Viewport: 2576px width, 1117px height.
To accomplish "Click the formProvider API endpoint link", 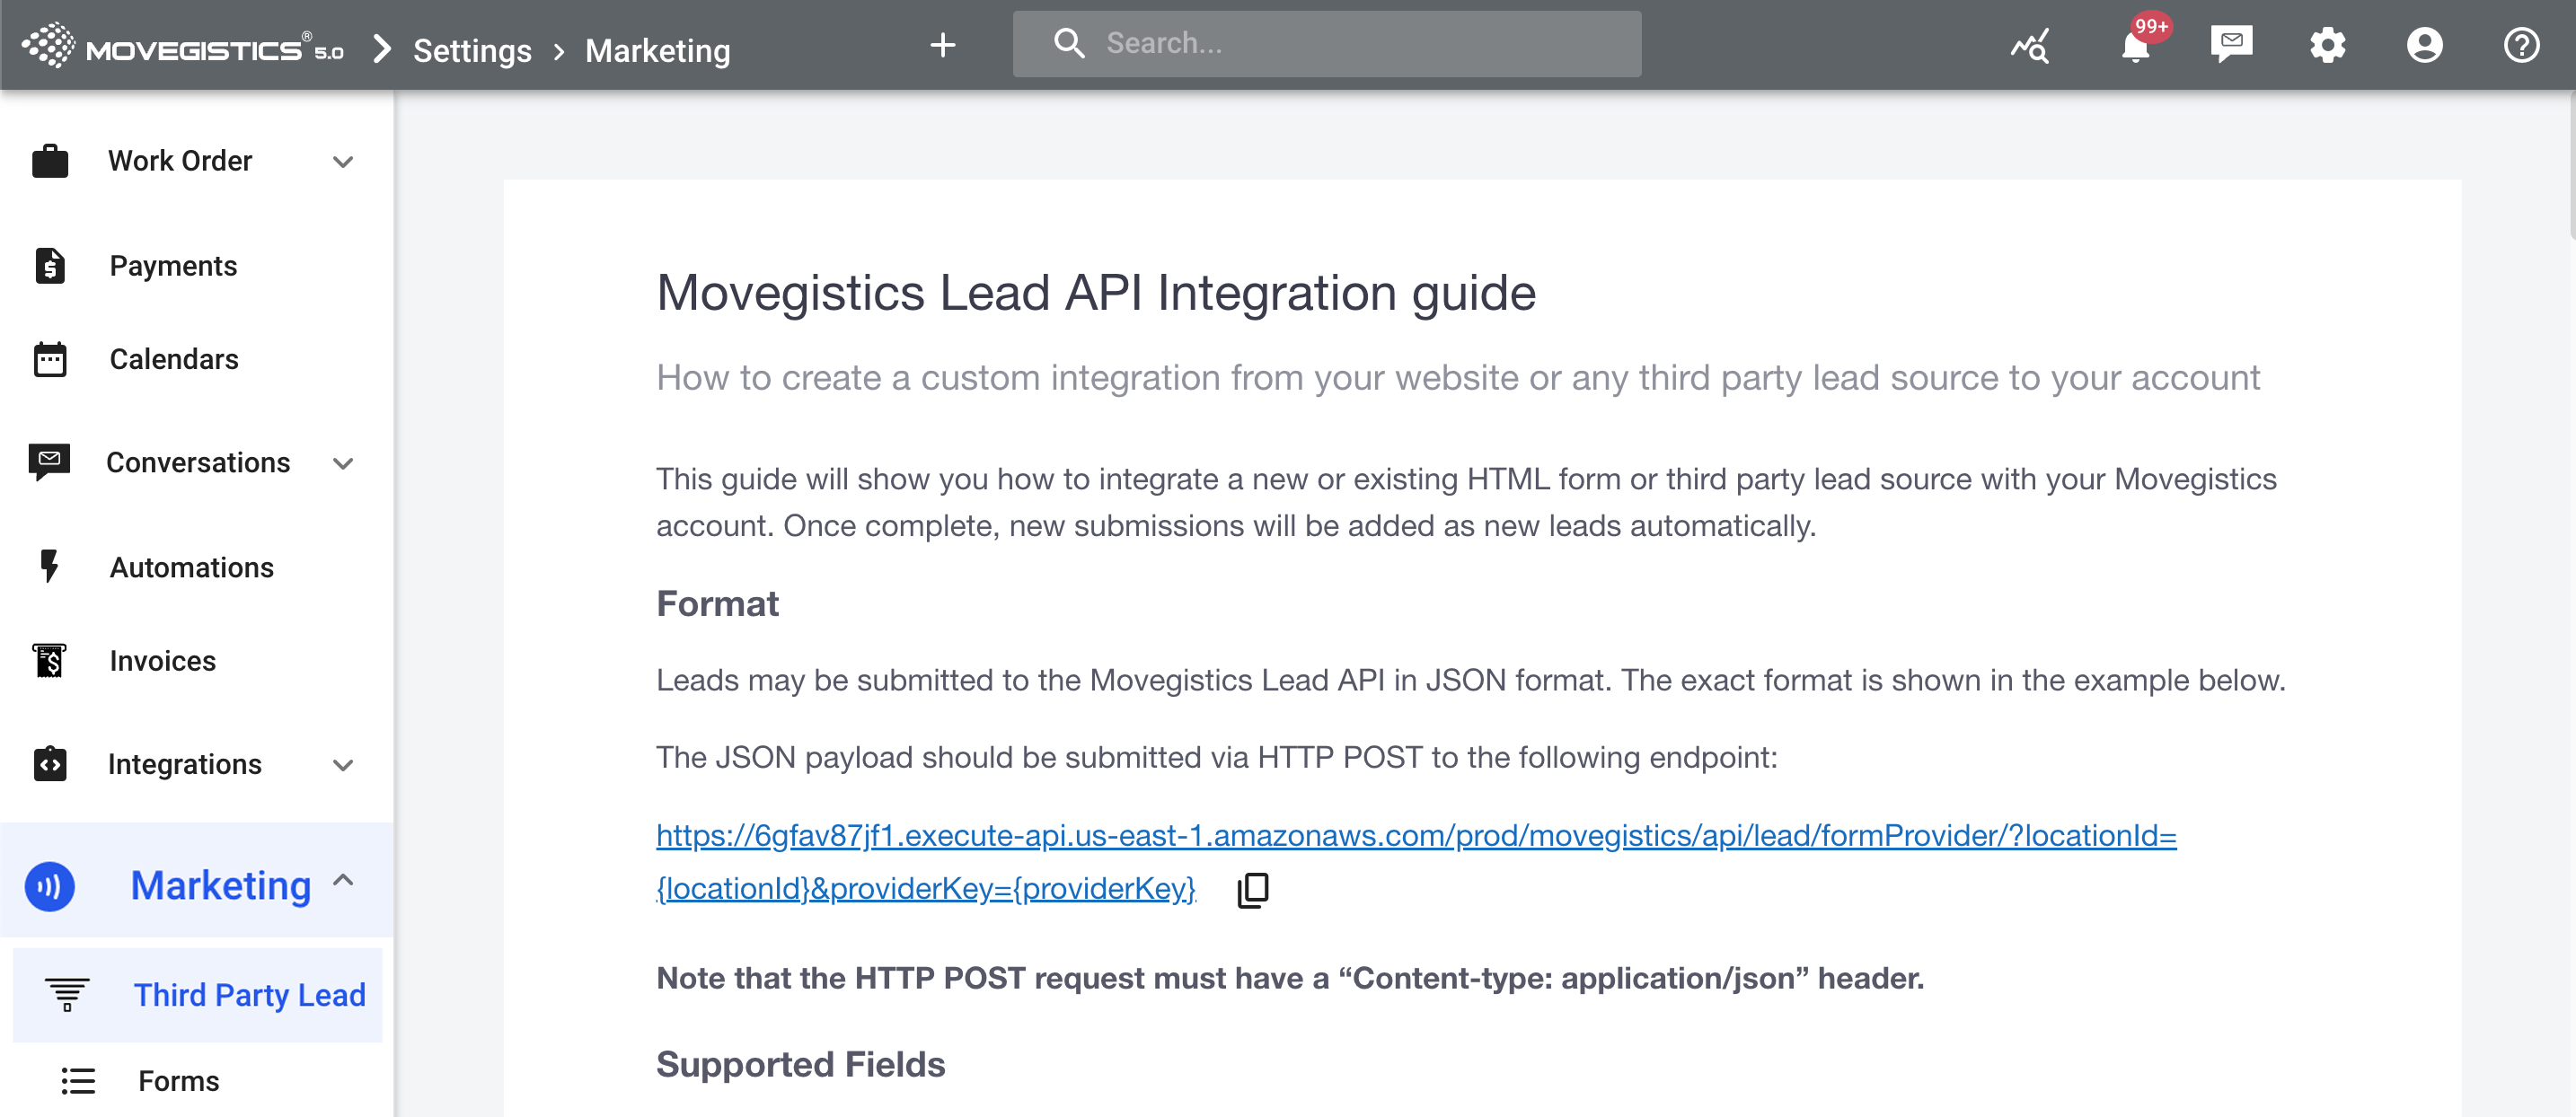I will click(1415, 836).
